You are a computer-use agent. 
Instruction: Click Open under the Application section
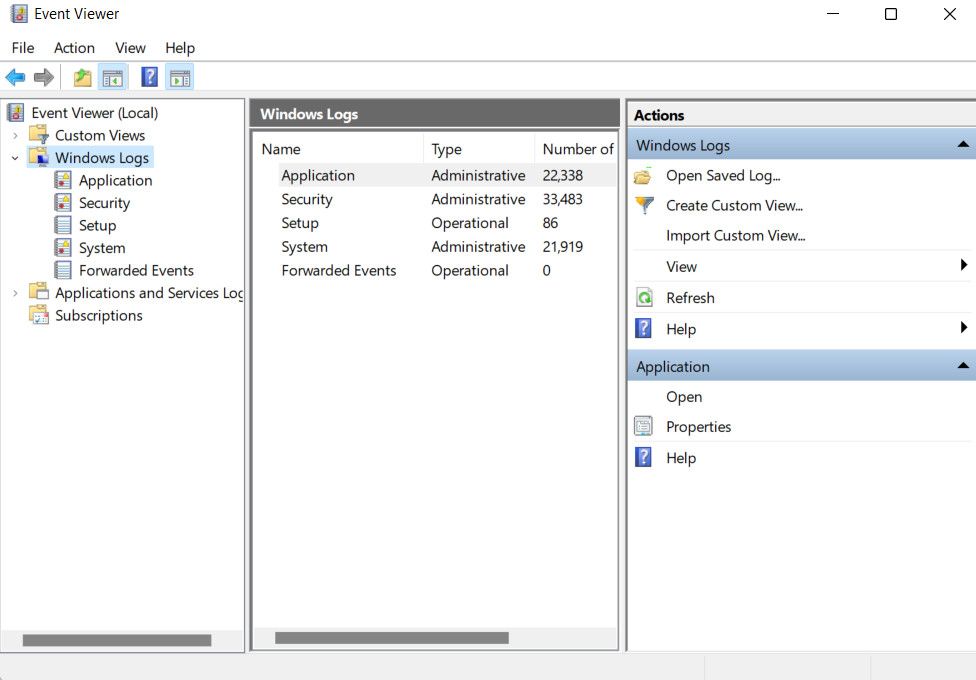(684, 397)
